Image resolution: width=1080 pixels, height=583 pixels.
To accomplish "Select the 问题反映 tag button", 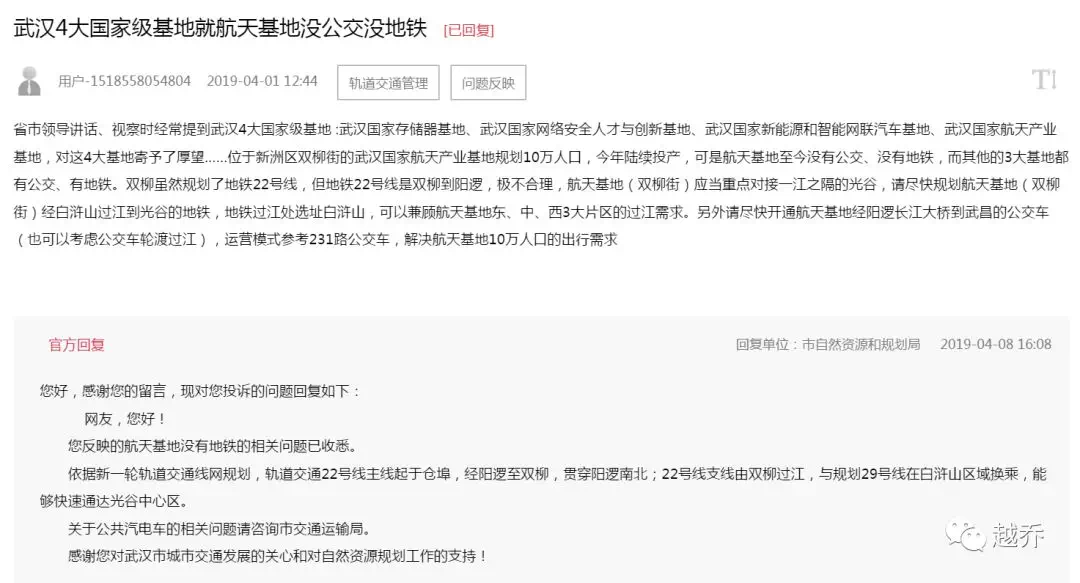I will (488, 83).
